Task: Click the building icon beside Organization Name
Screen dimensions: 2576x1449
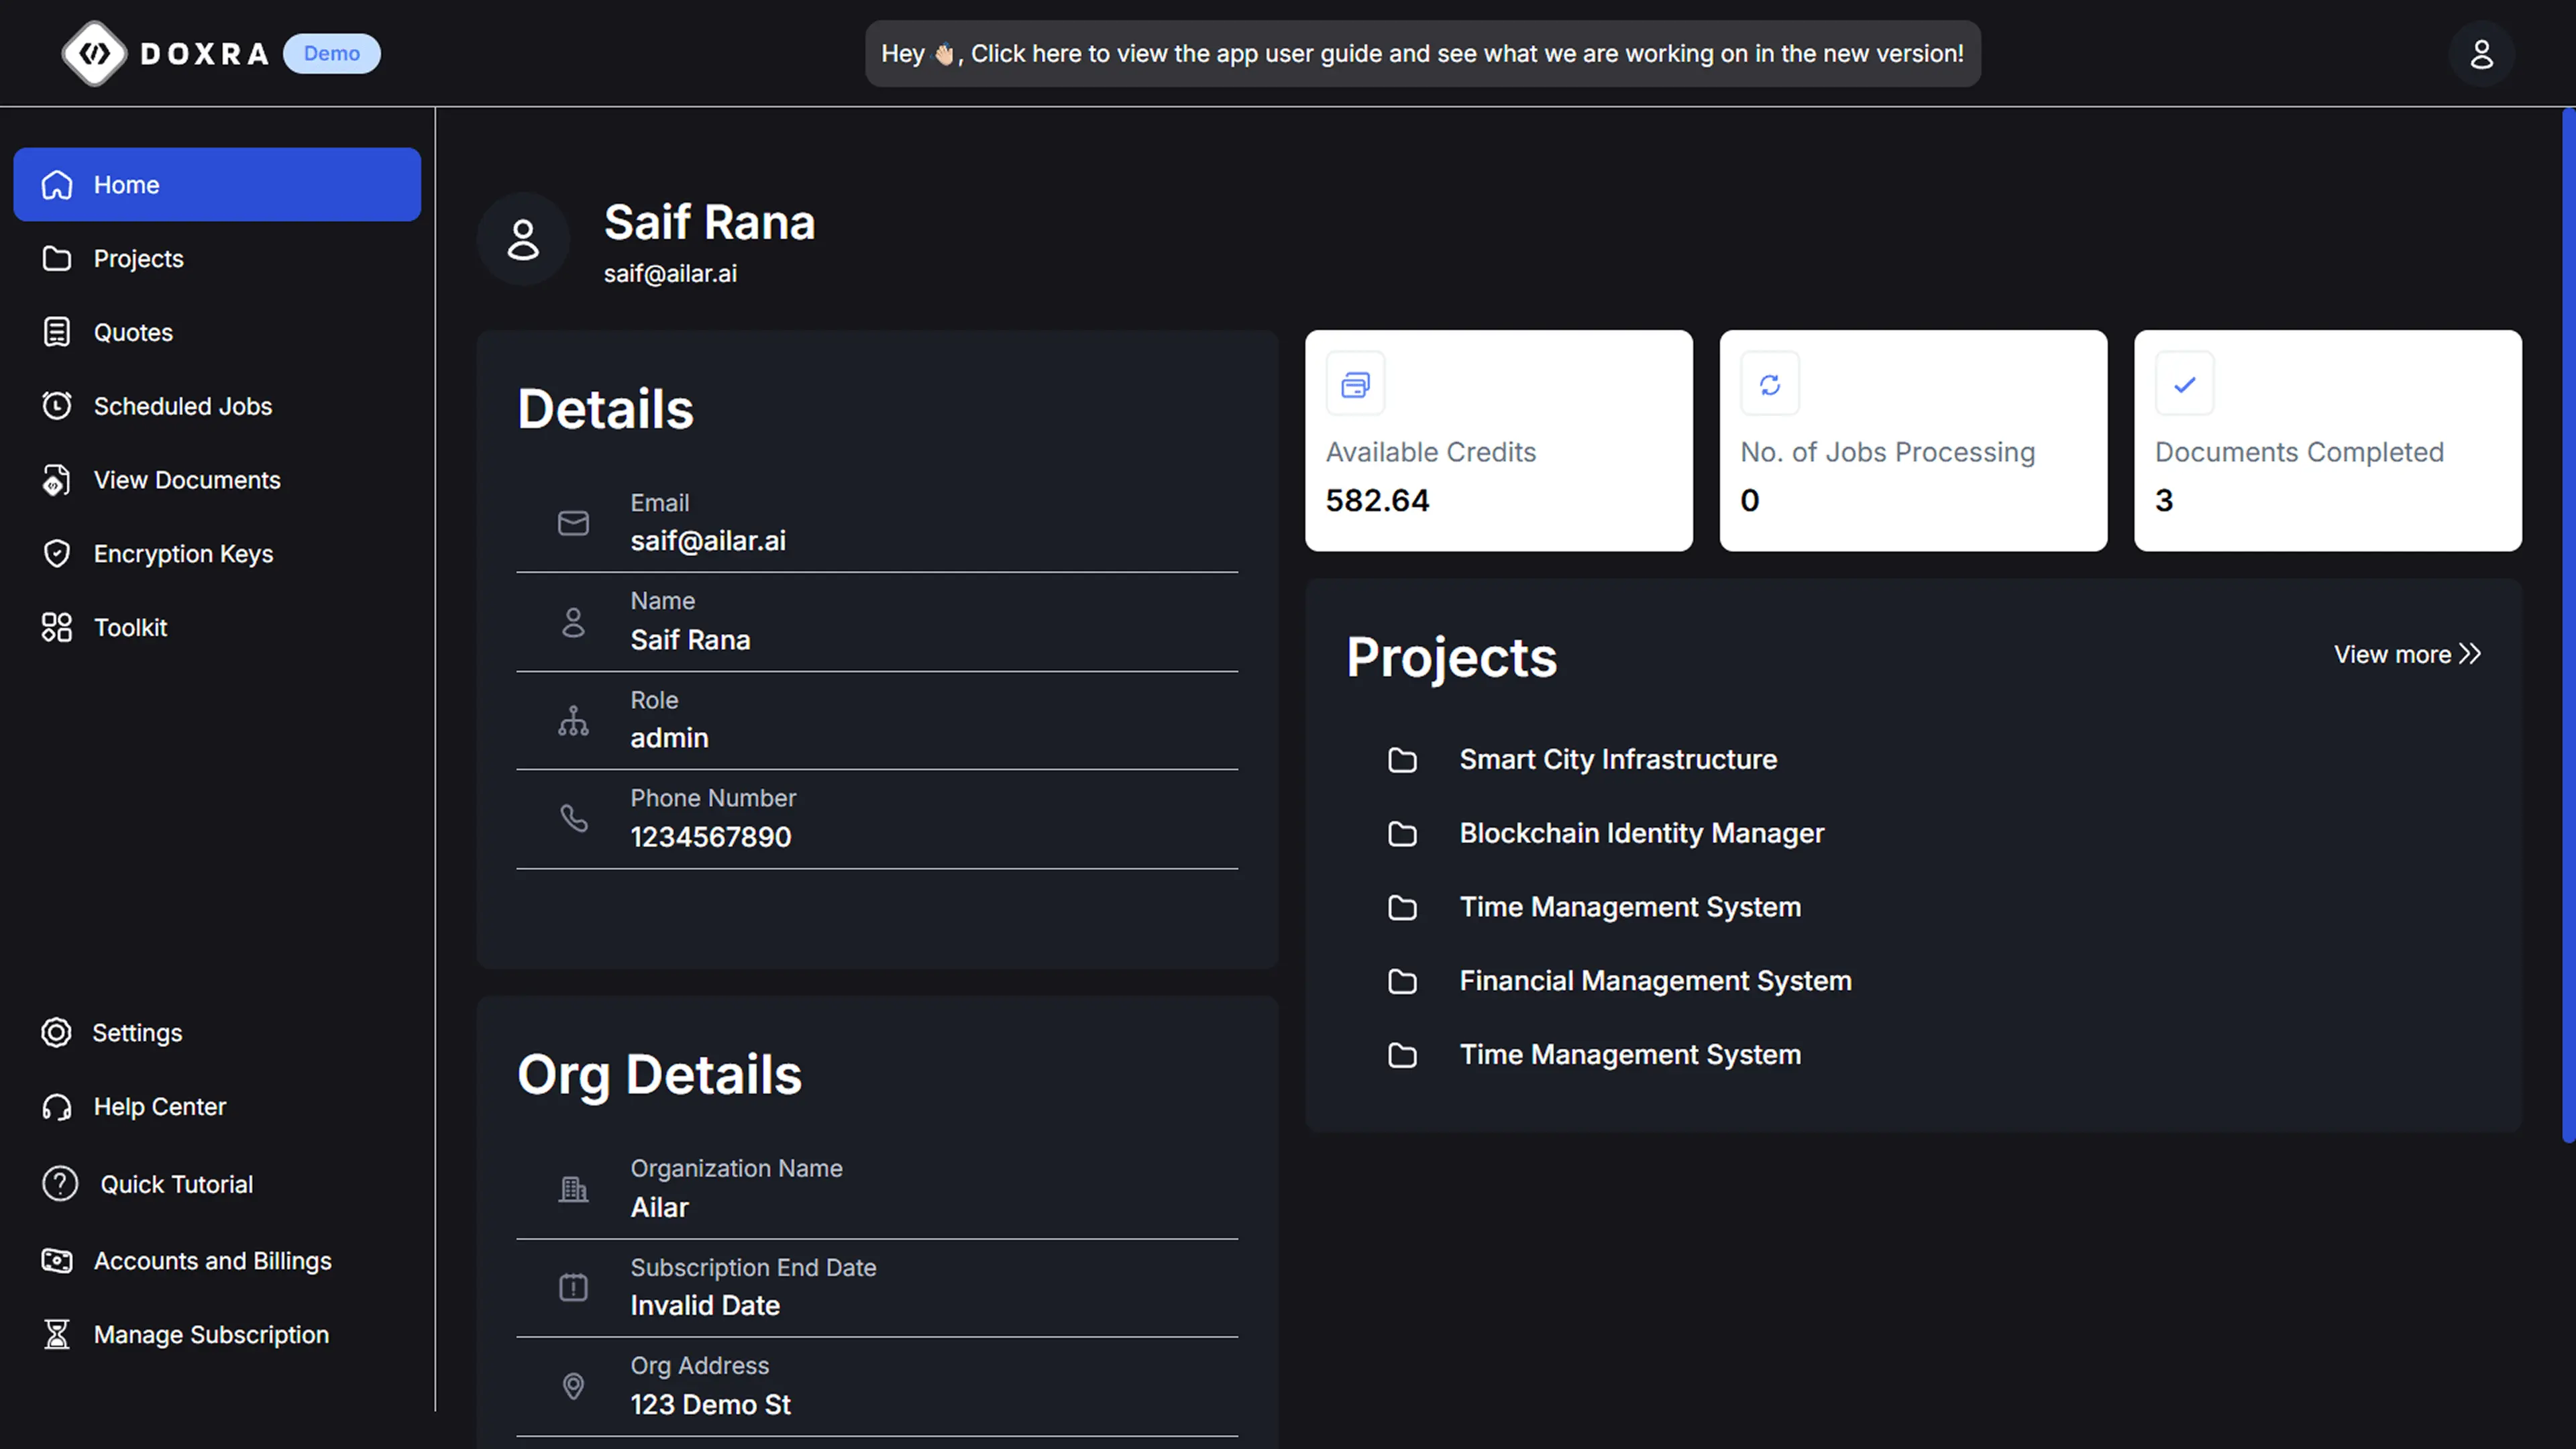Action: pyautogui.click(x=573, y=1189)
